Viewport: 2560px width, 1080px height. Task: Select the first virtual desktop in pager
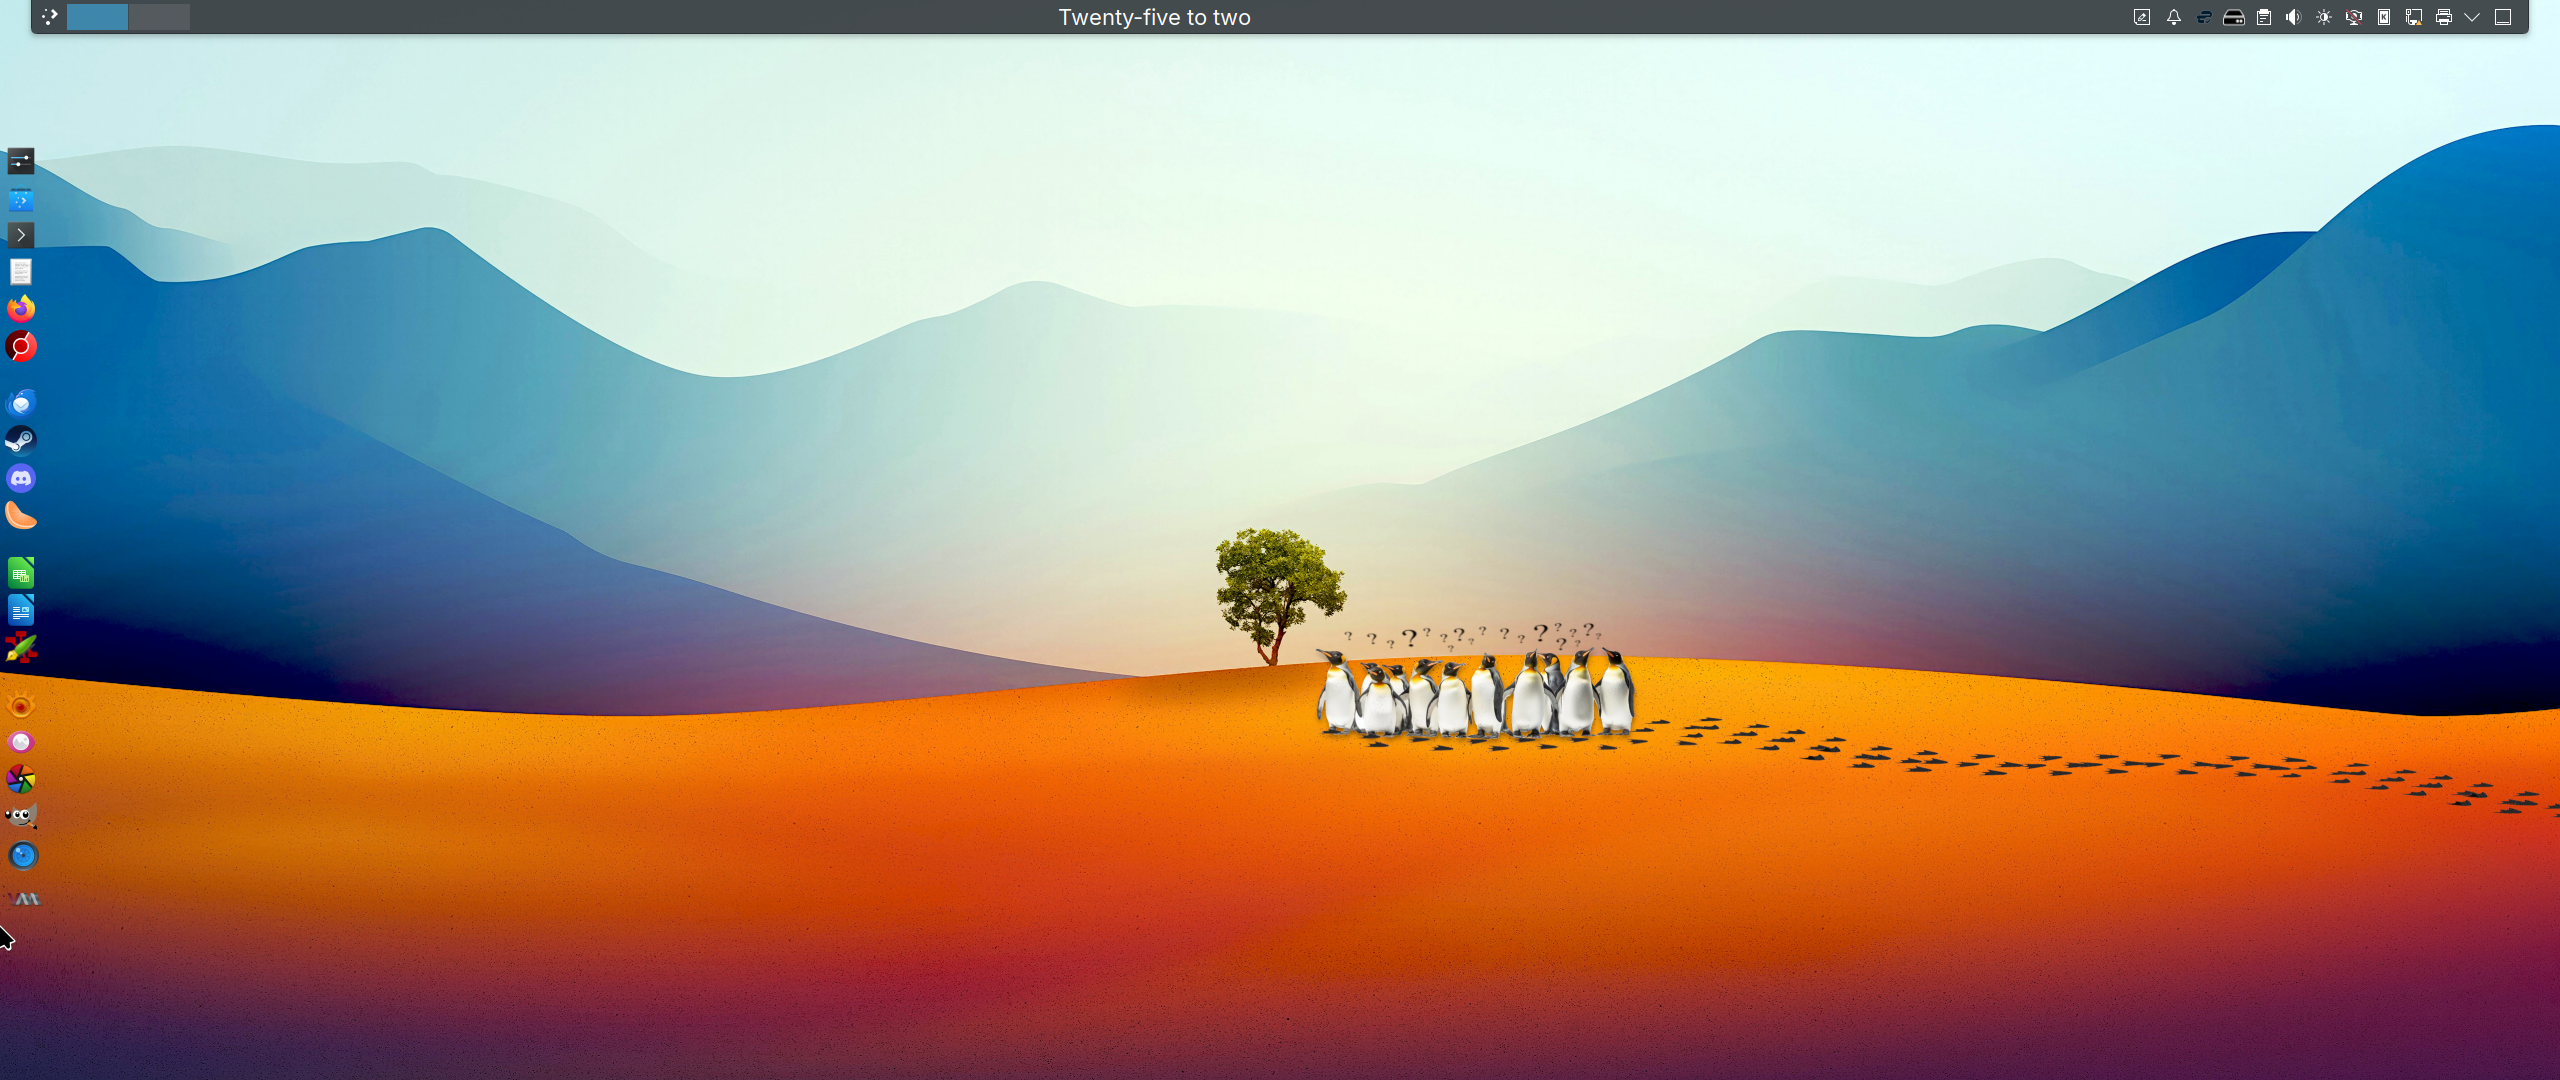click(x=97, y=17)
